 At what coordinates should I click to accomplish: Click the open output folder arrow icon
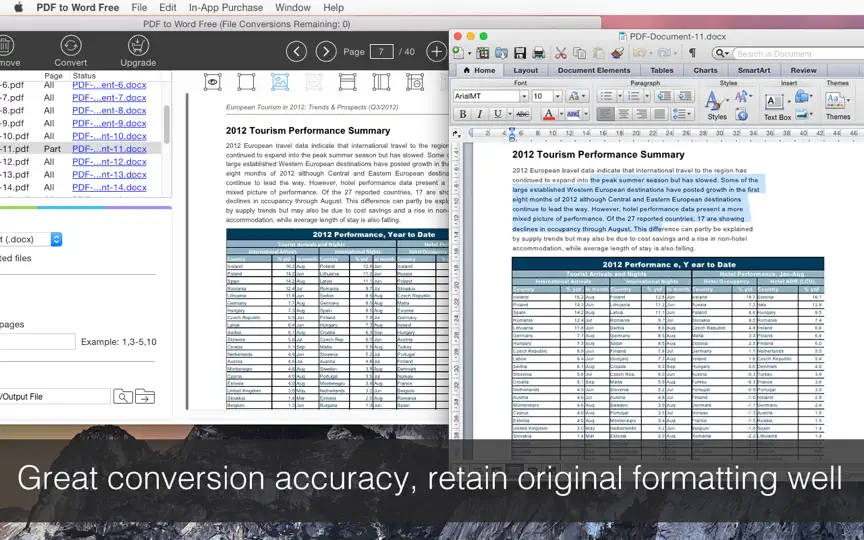coord(145,396)
